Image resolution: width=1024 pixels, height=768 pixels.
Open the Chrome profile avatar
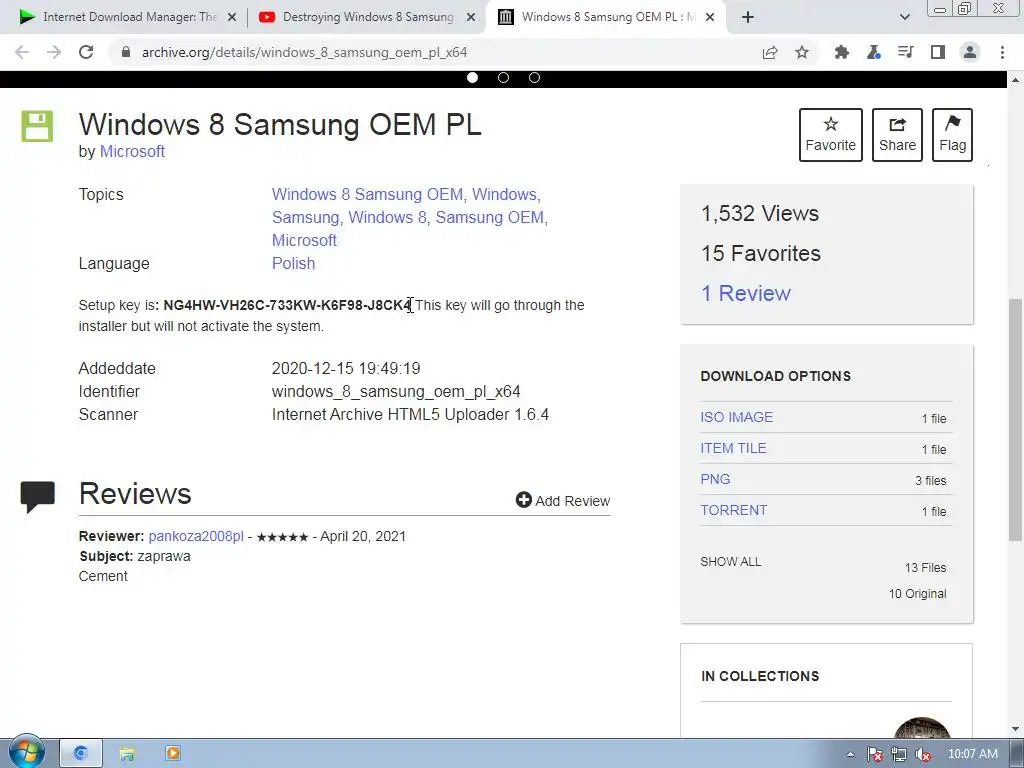coord(970,52)
